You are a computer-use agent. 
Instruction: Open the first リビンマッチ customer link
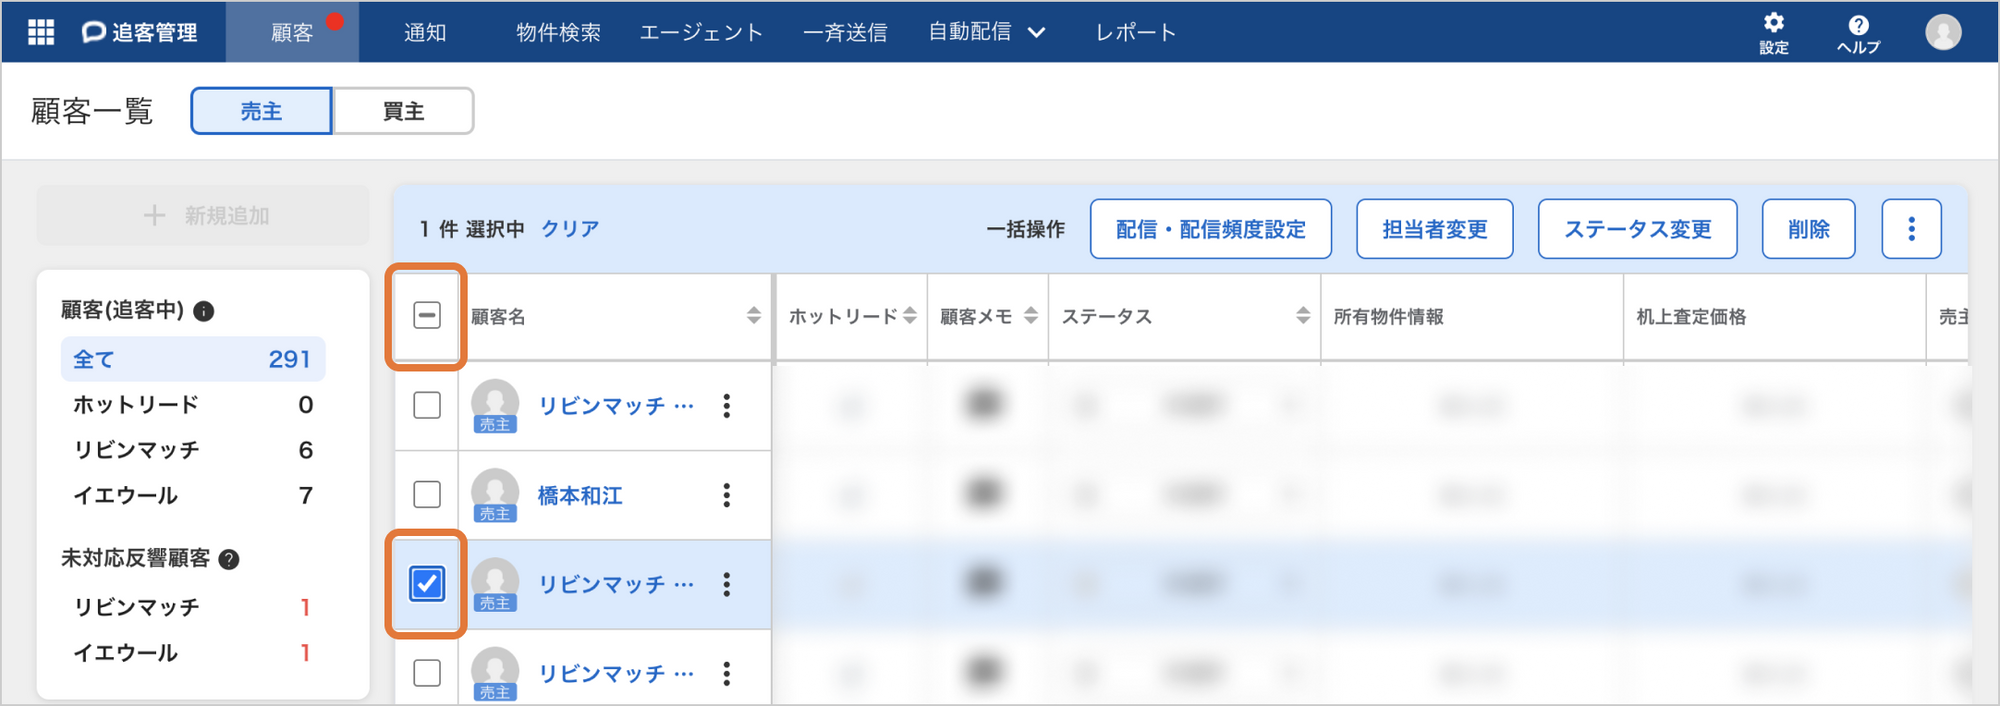click(616, 406)
